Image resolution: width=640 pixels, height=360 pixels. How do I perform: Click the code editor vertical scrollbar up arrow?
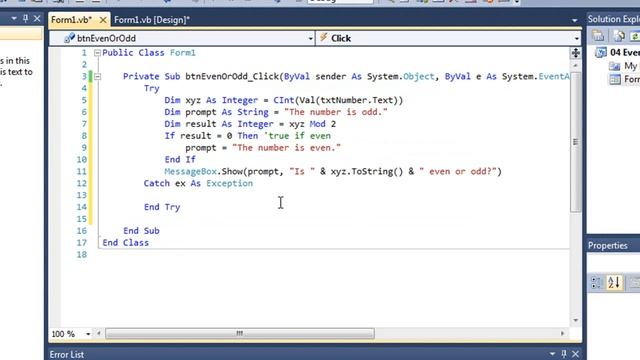coord(576,65)
